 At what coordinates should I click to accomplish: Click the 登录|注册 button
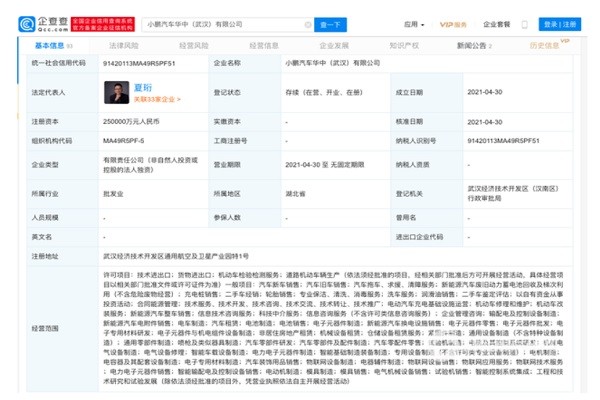click(x=560, y=24)
